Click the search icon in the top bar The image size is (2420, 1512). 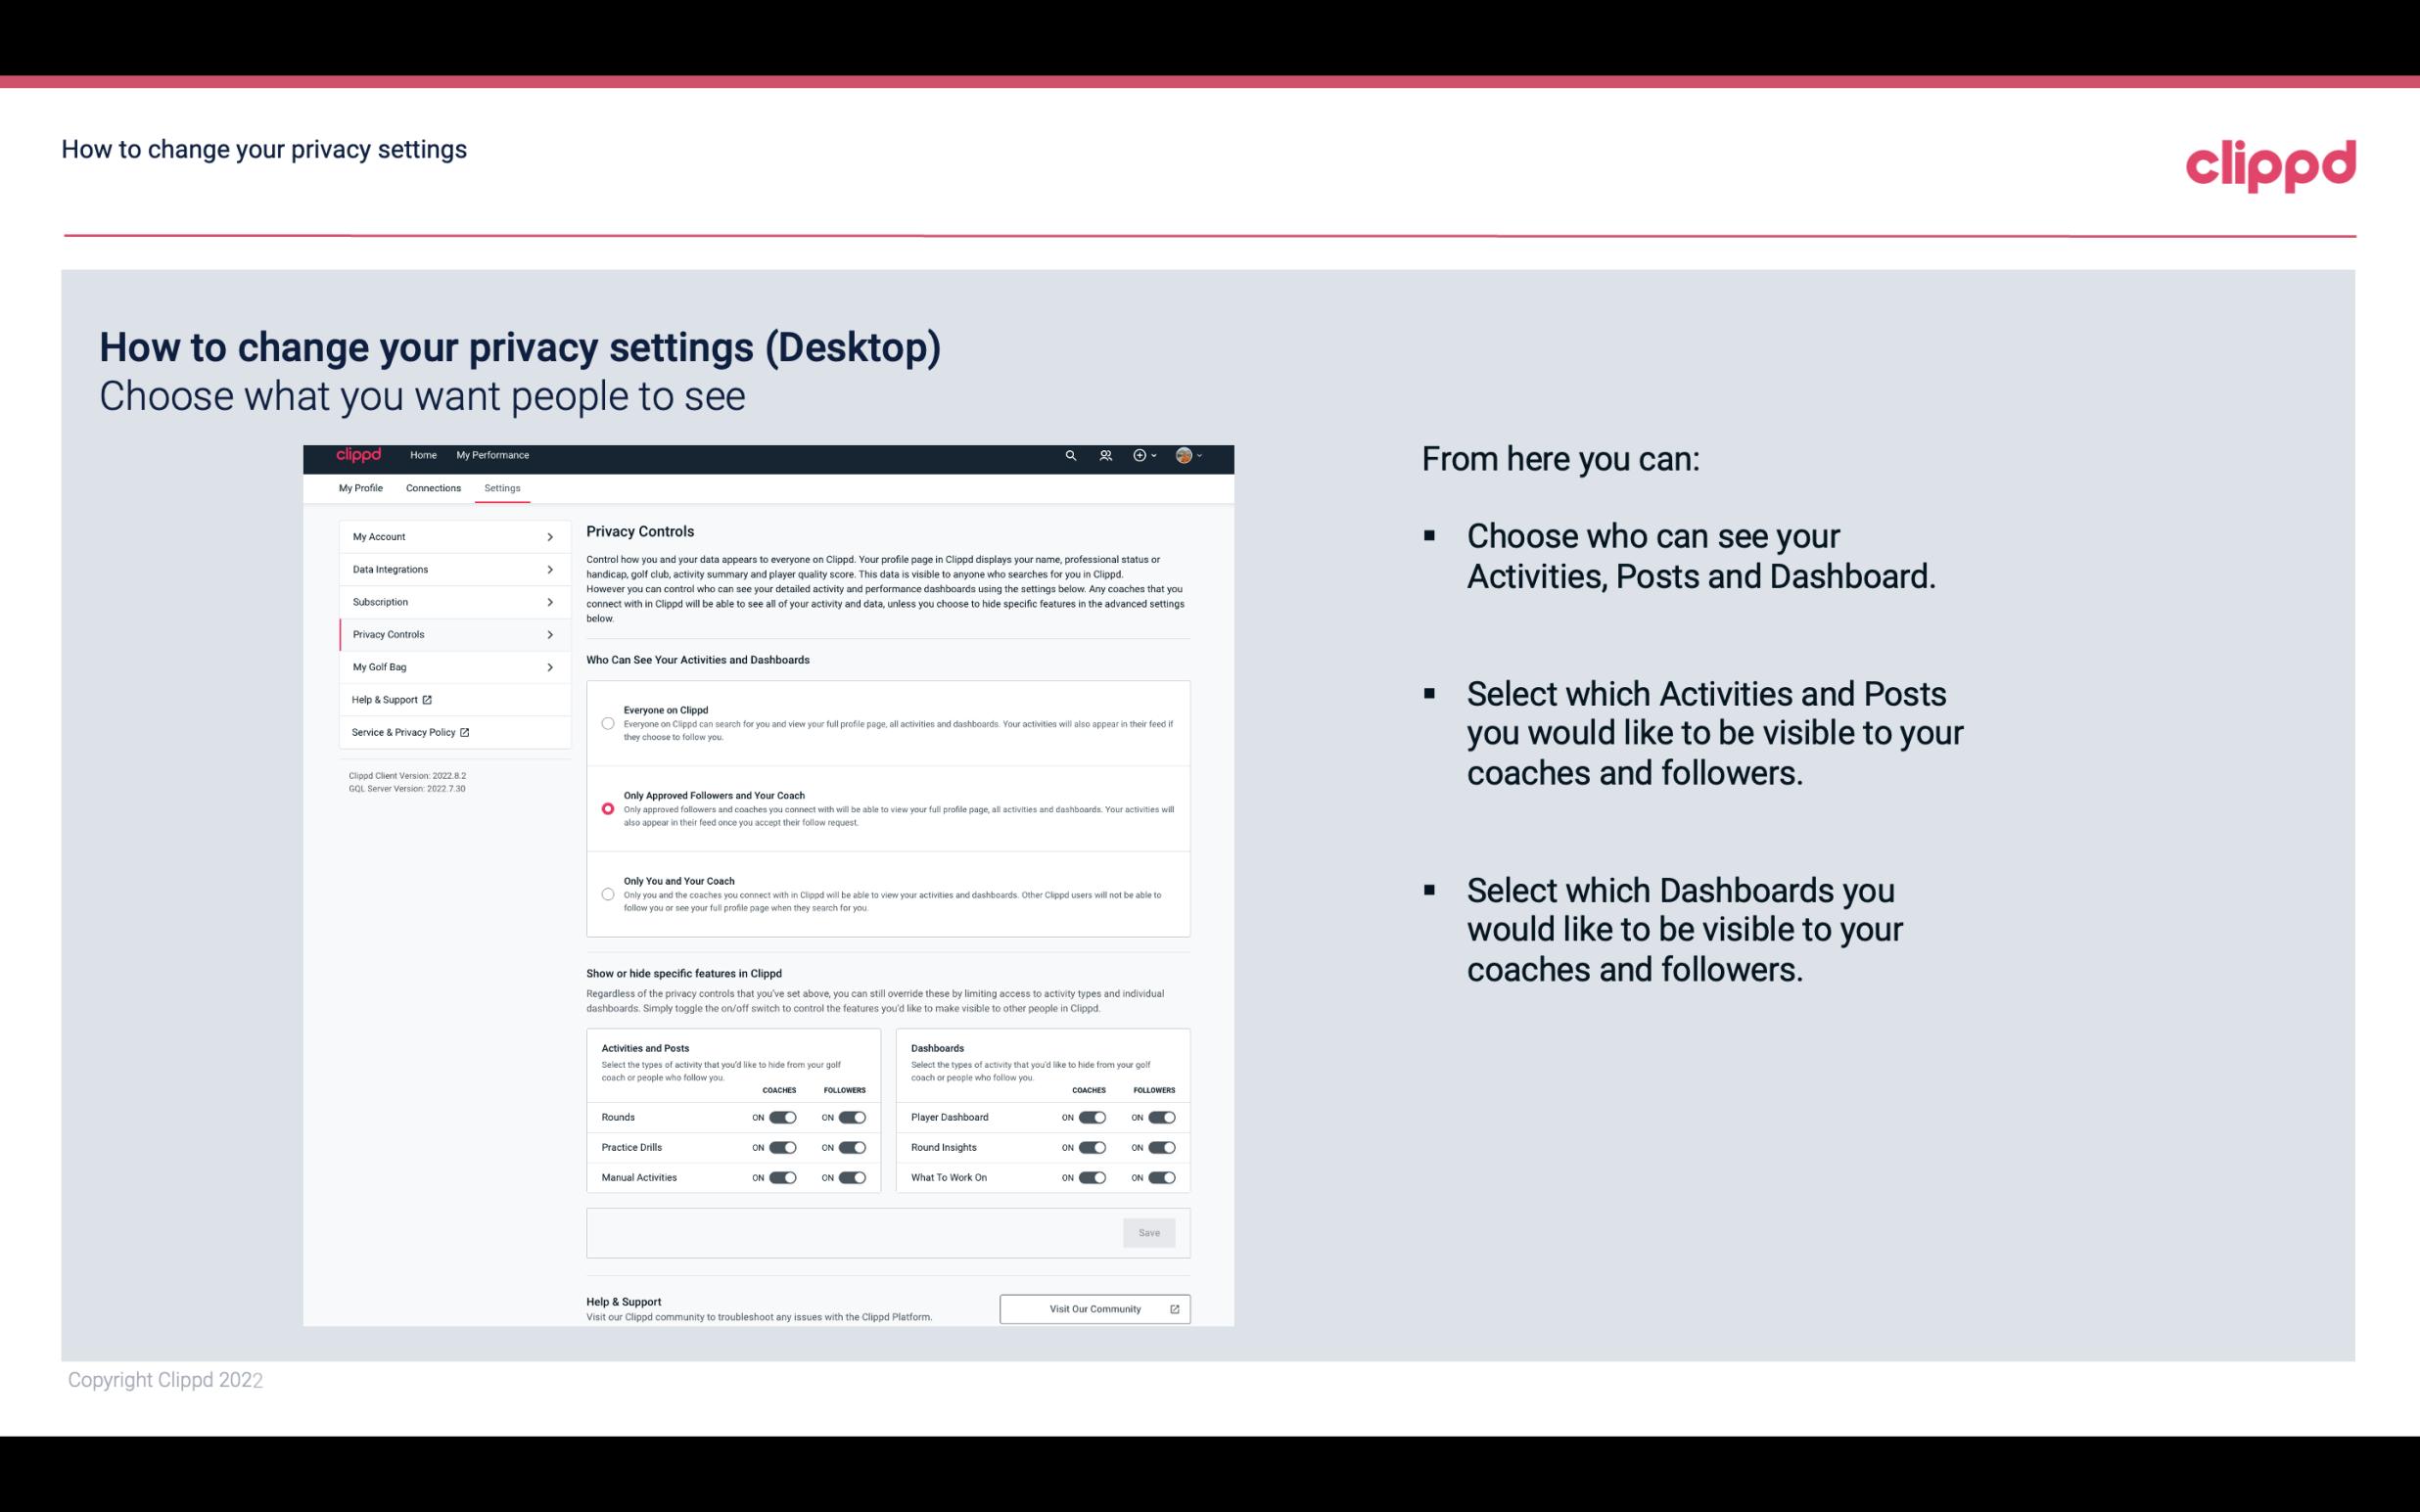click(1070, 455)
